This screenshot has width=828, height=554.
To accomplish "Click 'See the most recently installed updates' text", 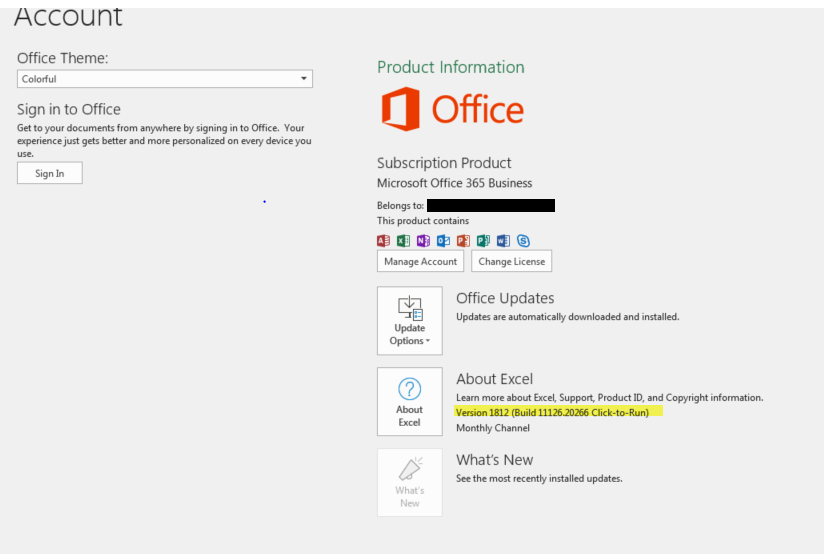I will (539, 478).
